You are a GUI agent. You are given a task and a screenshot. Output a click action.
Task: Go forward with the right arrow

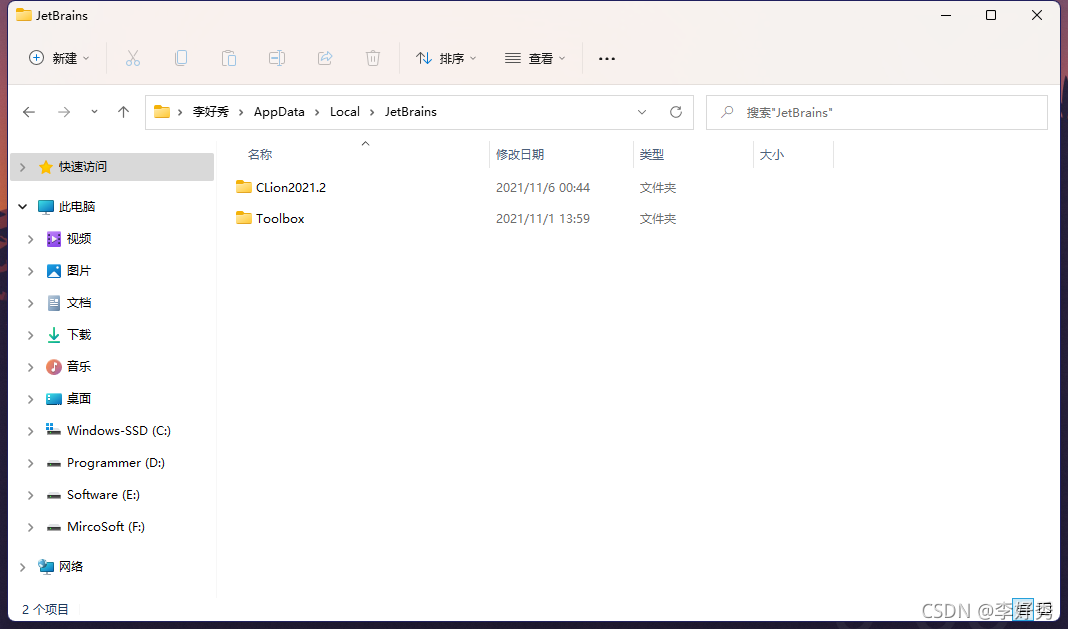click(x=64, y=112)
